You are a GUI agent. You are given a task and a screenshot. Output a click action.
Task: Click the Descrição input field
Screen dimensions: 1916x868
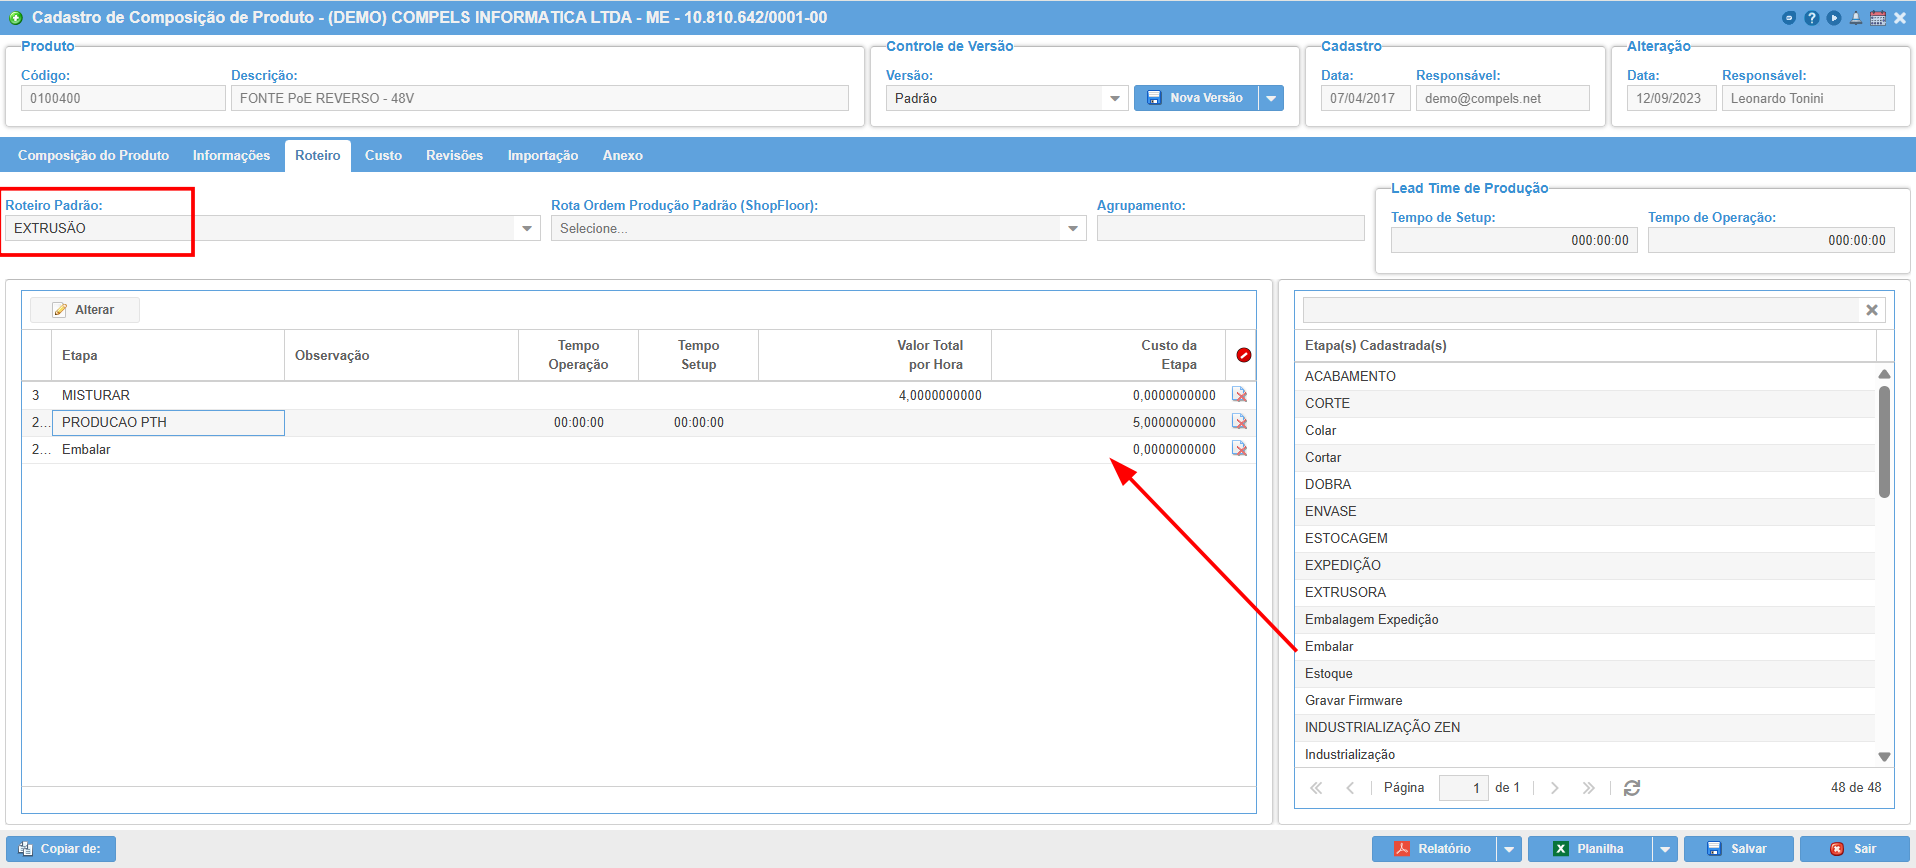pos(540,98)
